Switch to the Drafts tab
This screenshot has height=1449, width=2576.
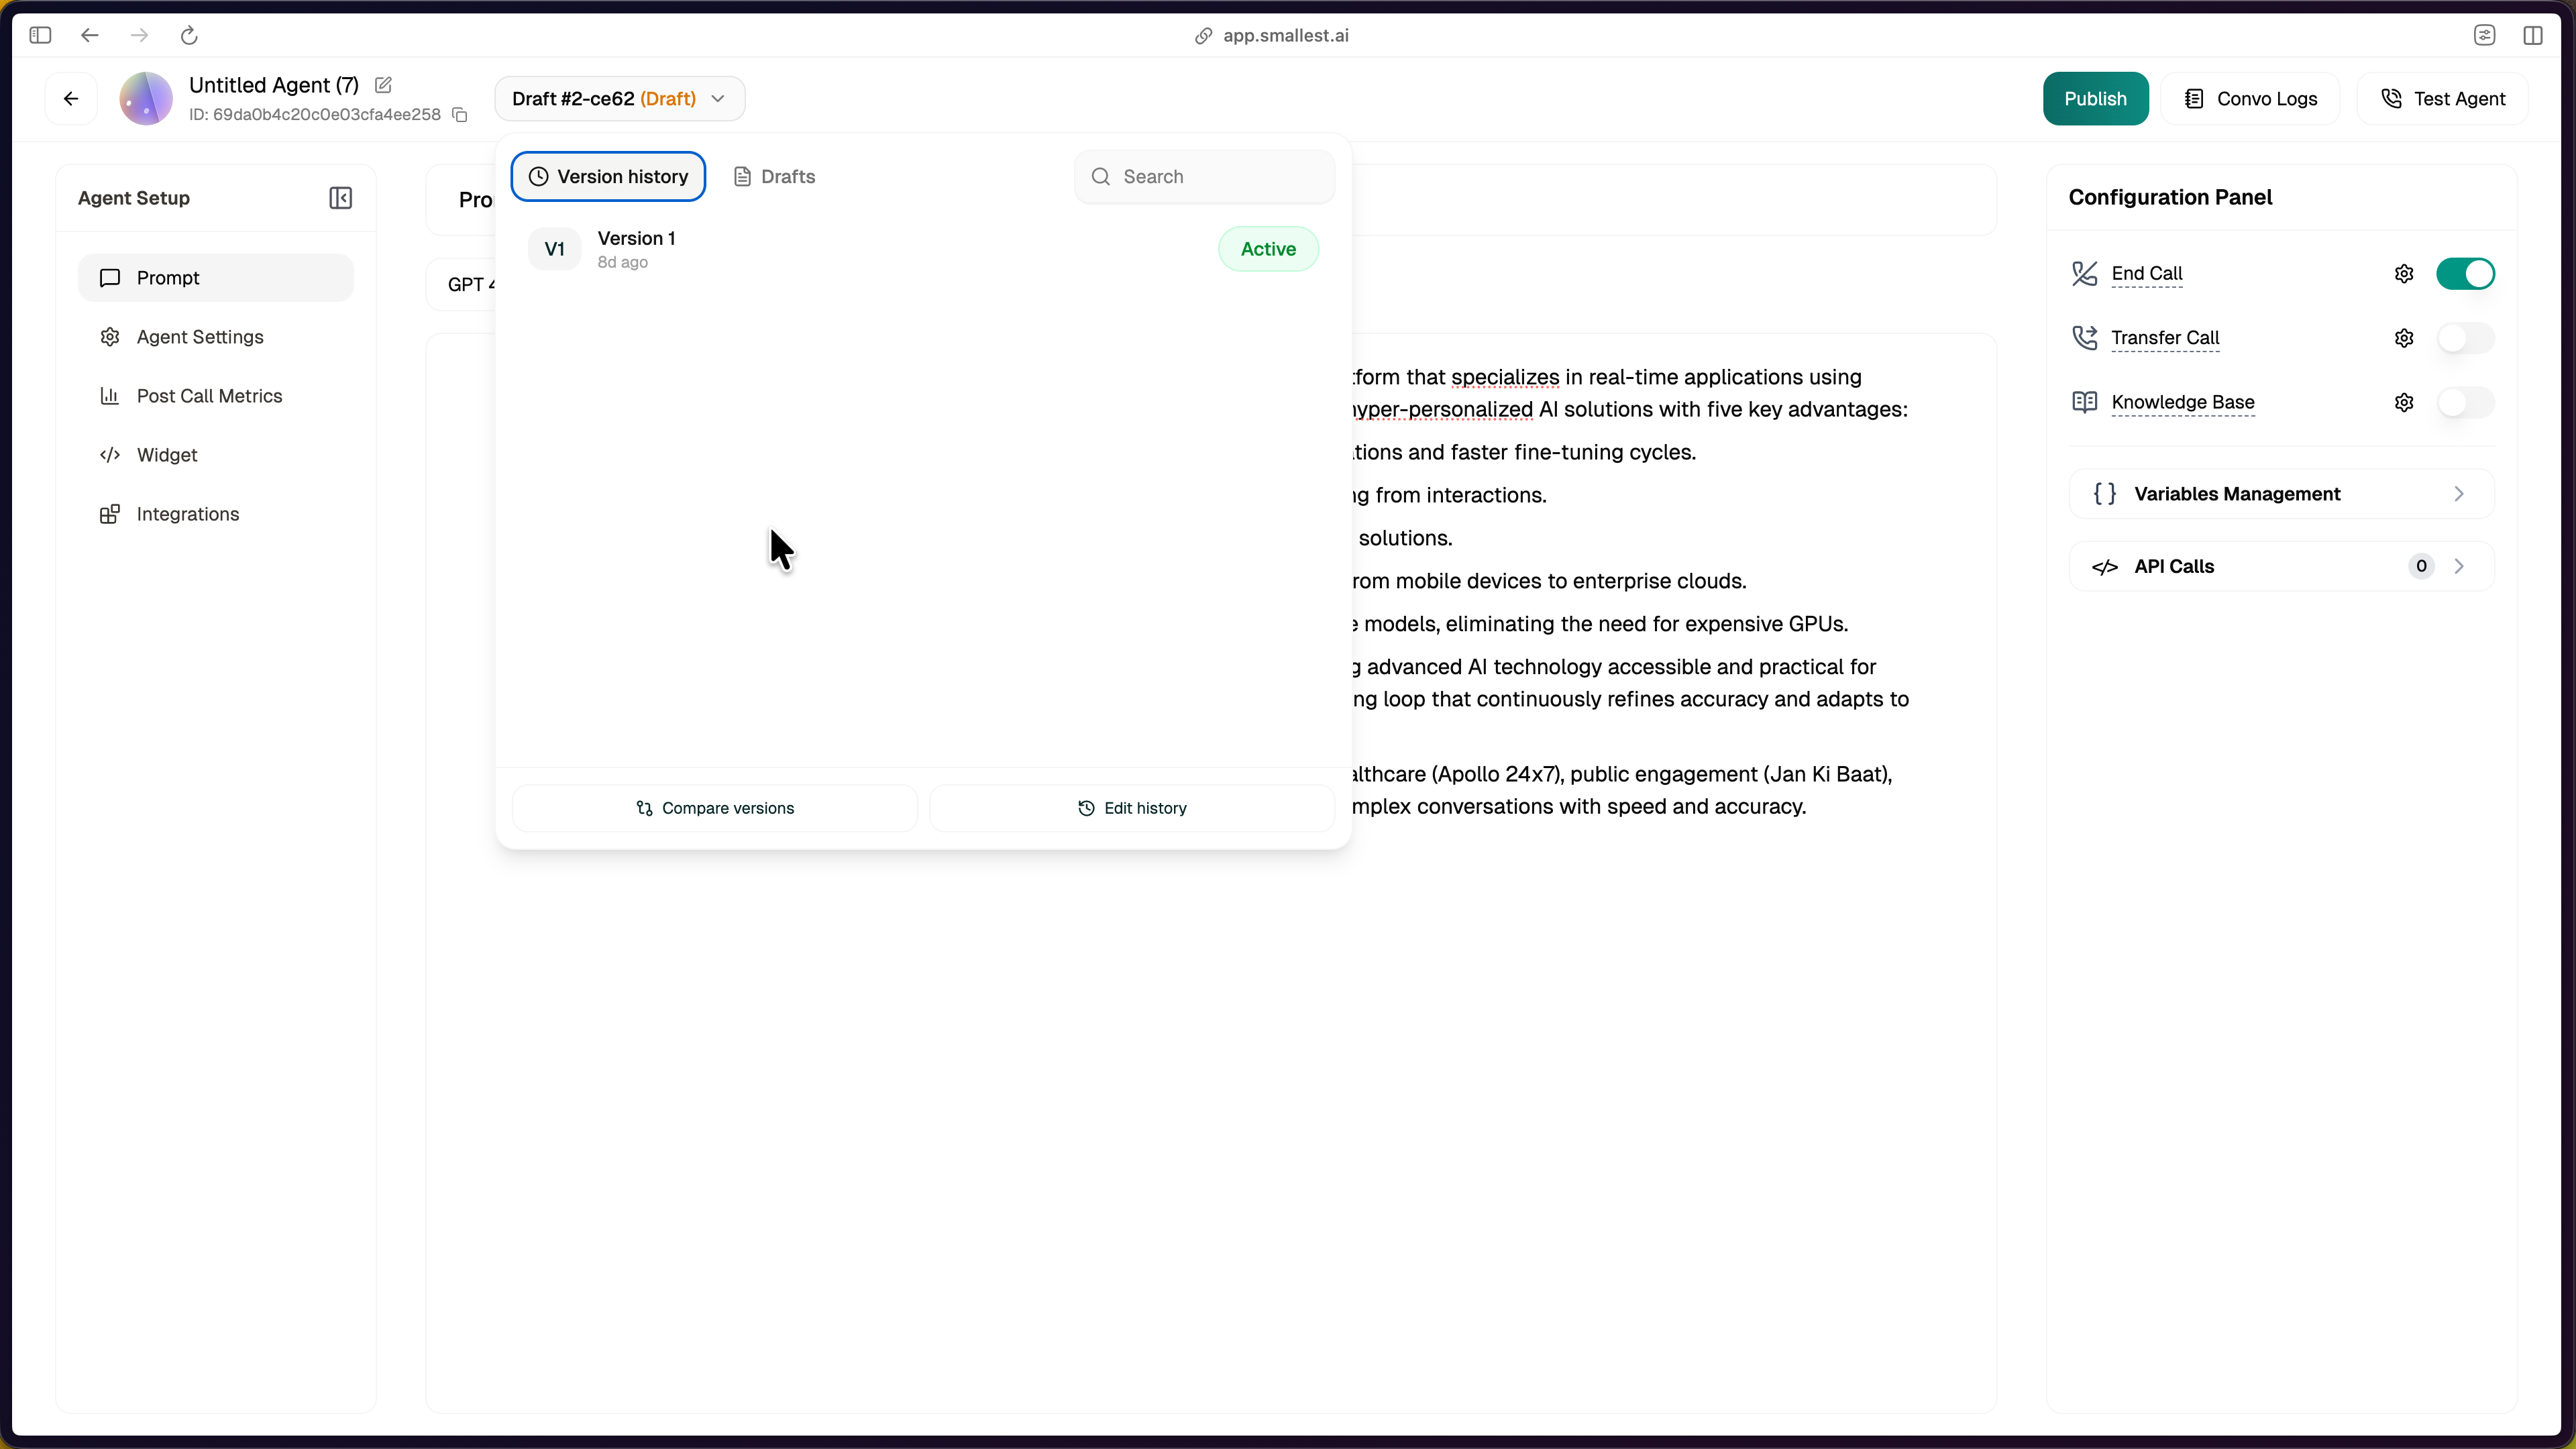click(775, 177)
